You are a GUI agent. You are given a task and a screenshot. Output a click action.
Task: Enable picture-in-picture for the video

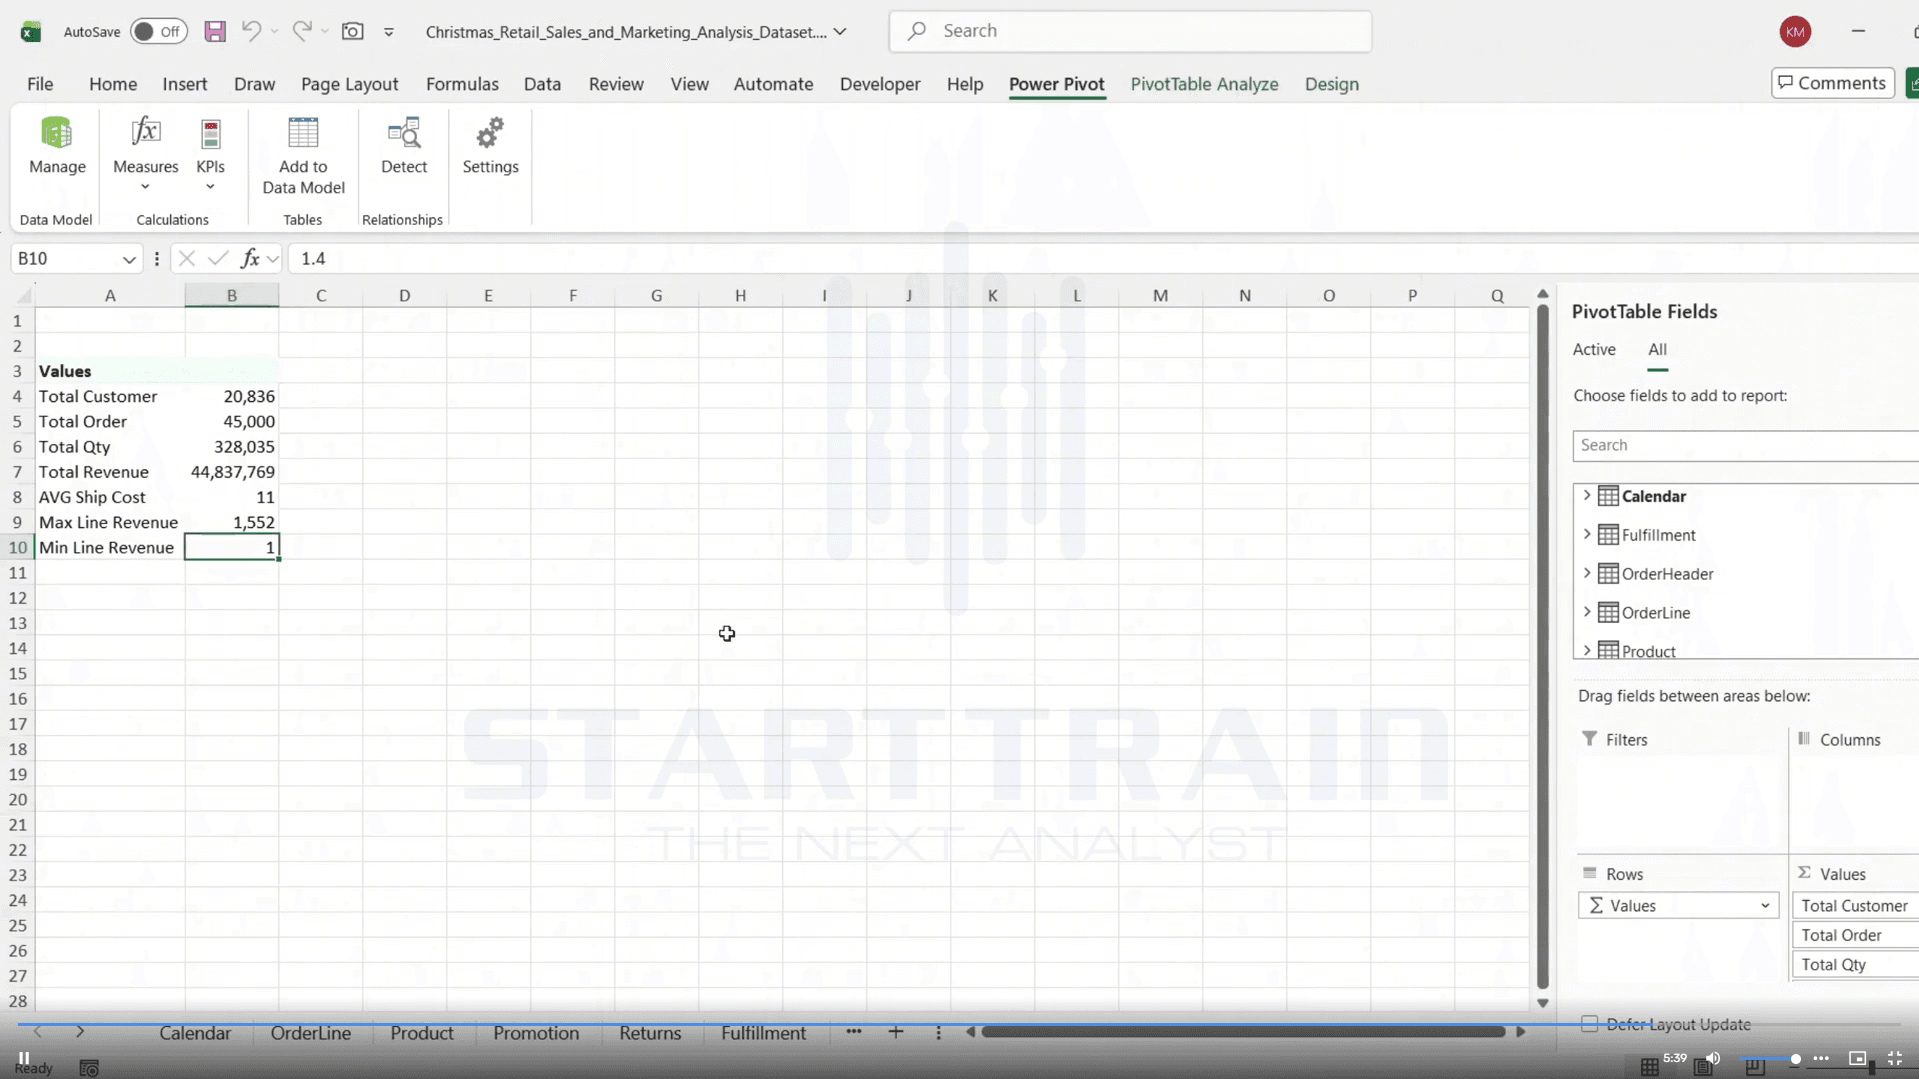tap(1857, 1058)
